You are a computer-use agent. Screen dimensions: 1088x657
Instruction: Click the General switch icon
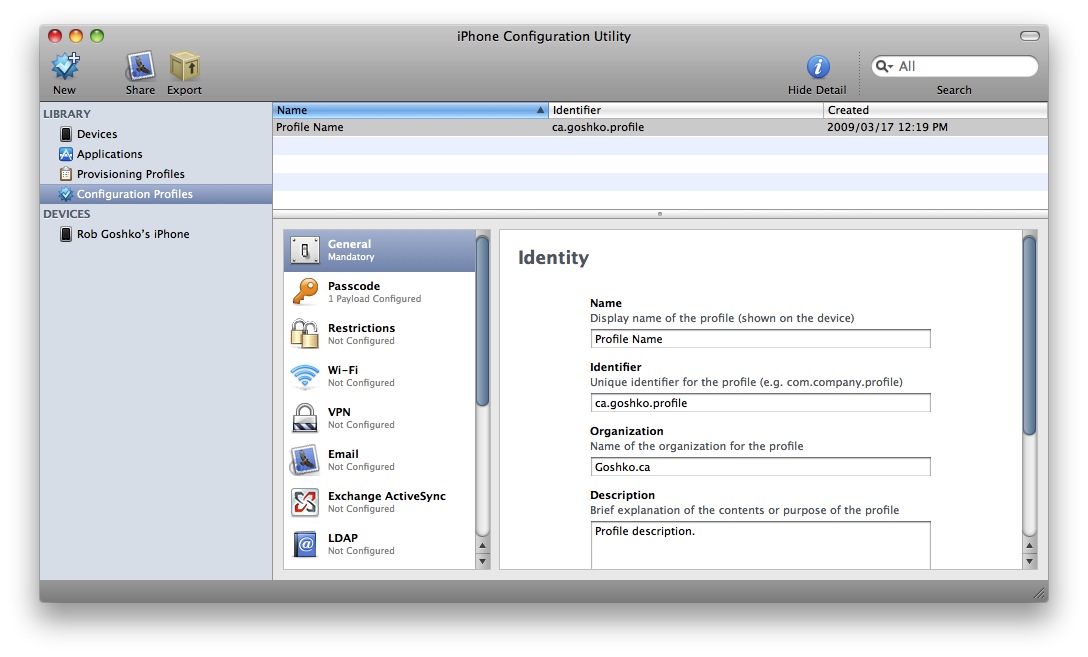[x=305, y=250]
